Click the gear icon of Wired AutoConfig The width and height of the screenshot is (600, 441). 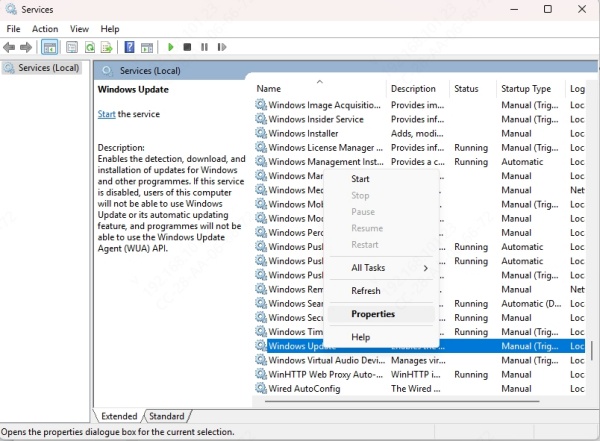point(261,388)
